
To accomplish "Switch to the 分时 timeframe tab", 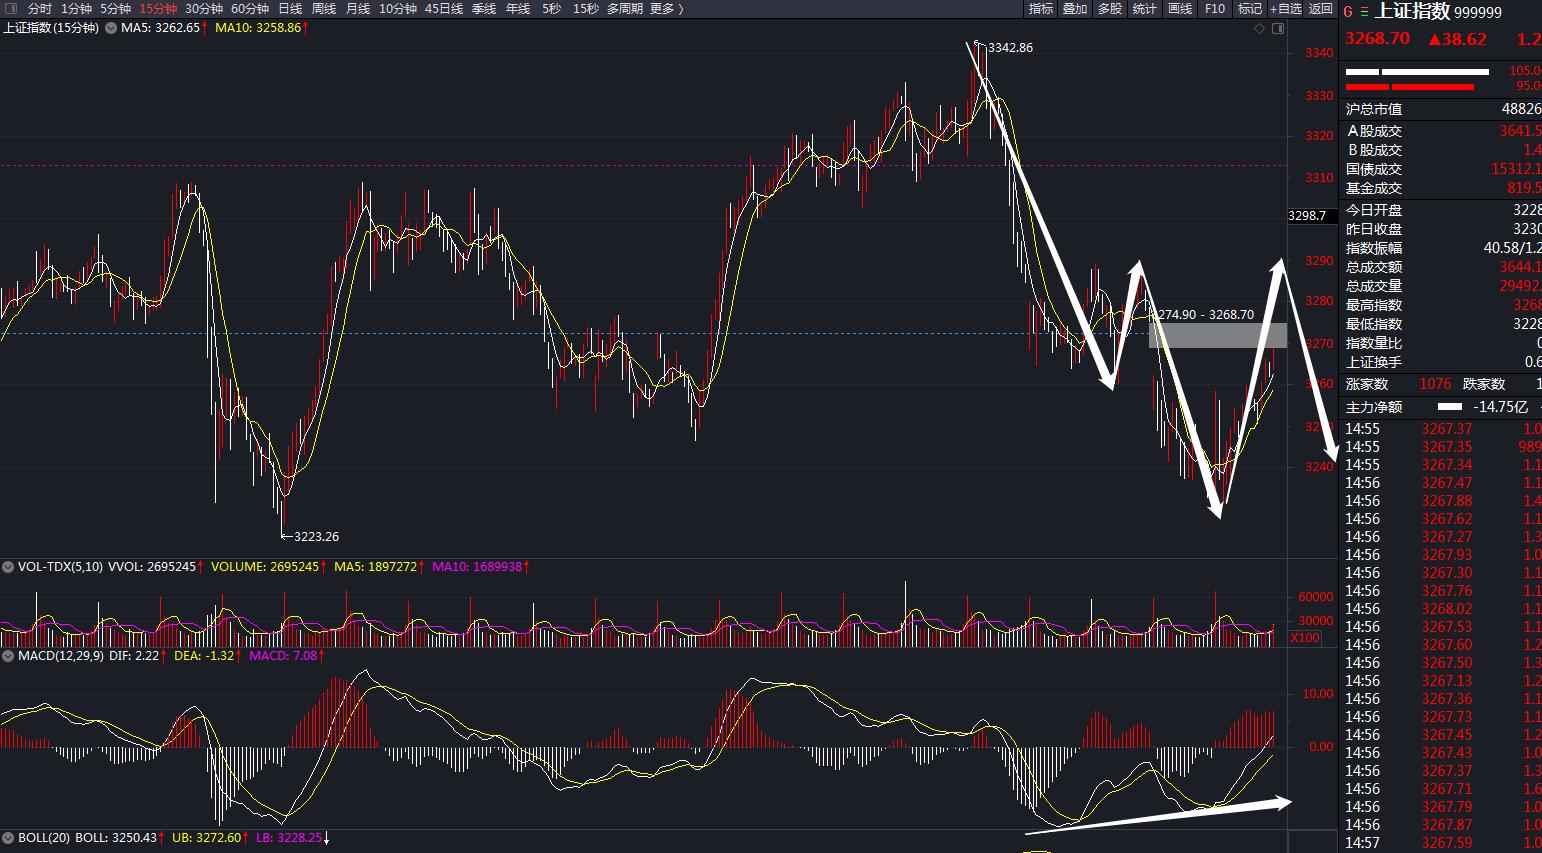I will [x=40, y=8].
